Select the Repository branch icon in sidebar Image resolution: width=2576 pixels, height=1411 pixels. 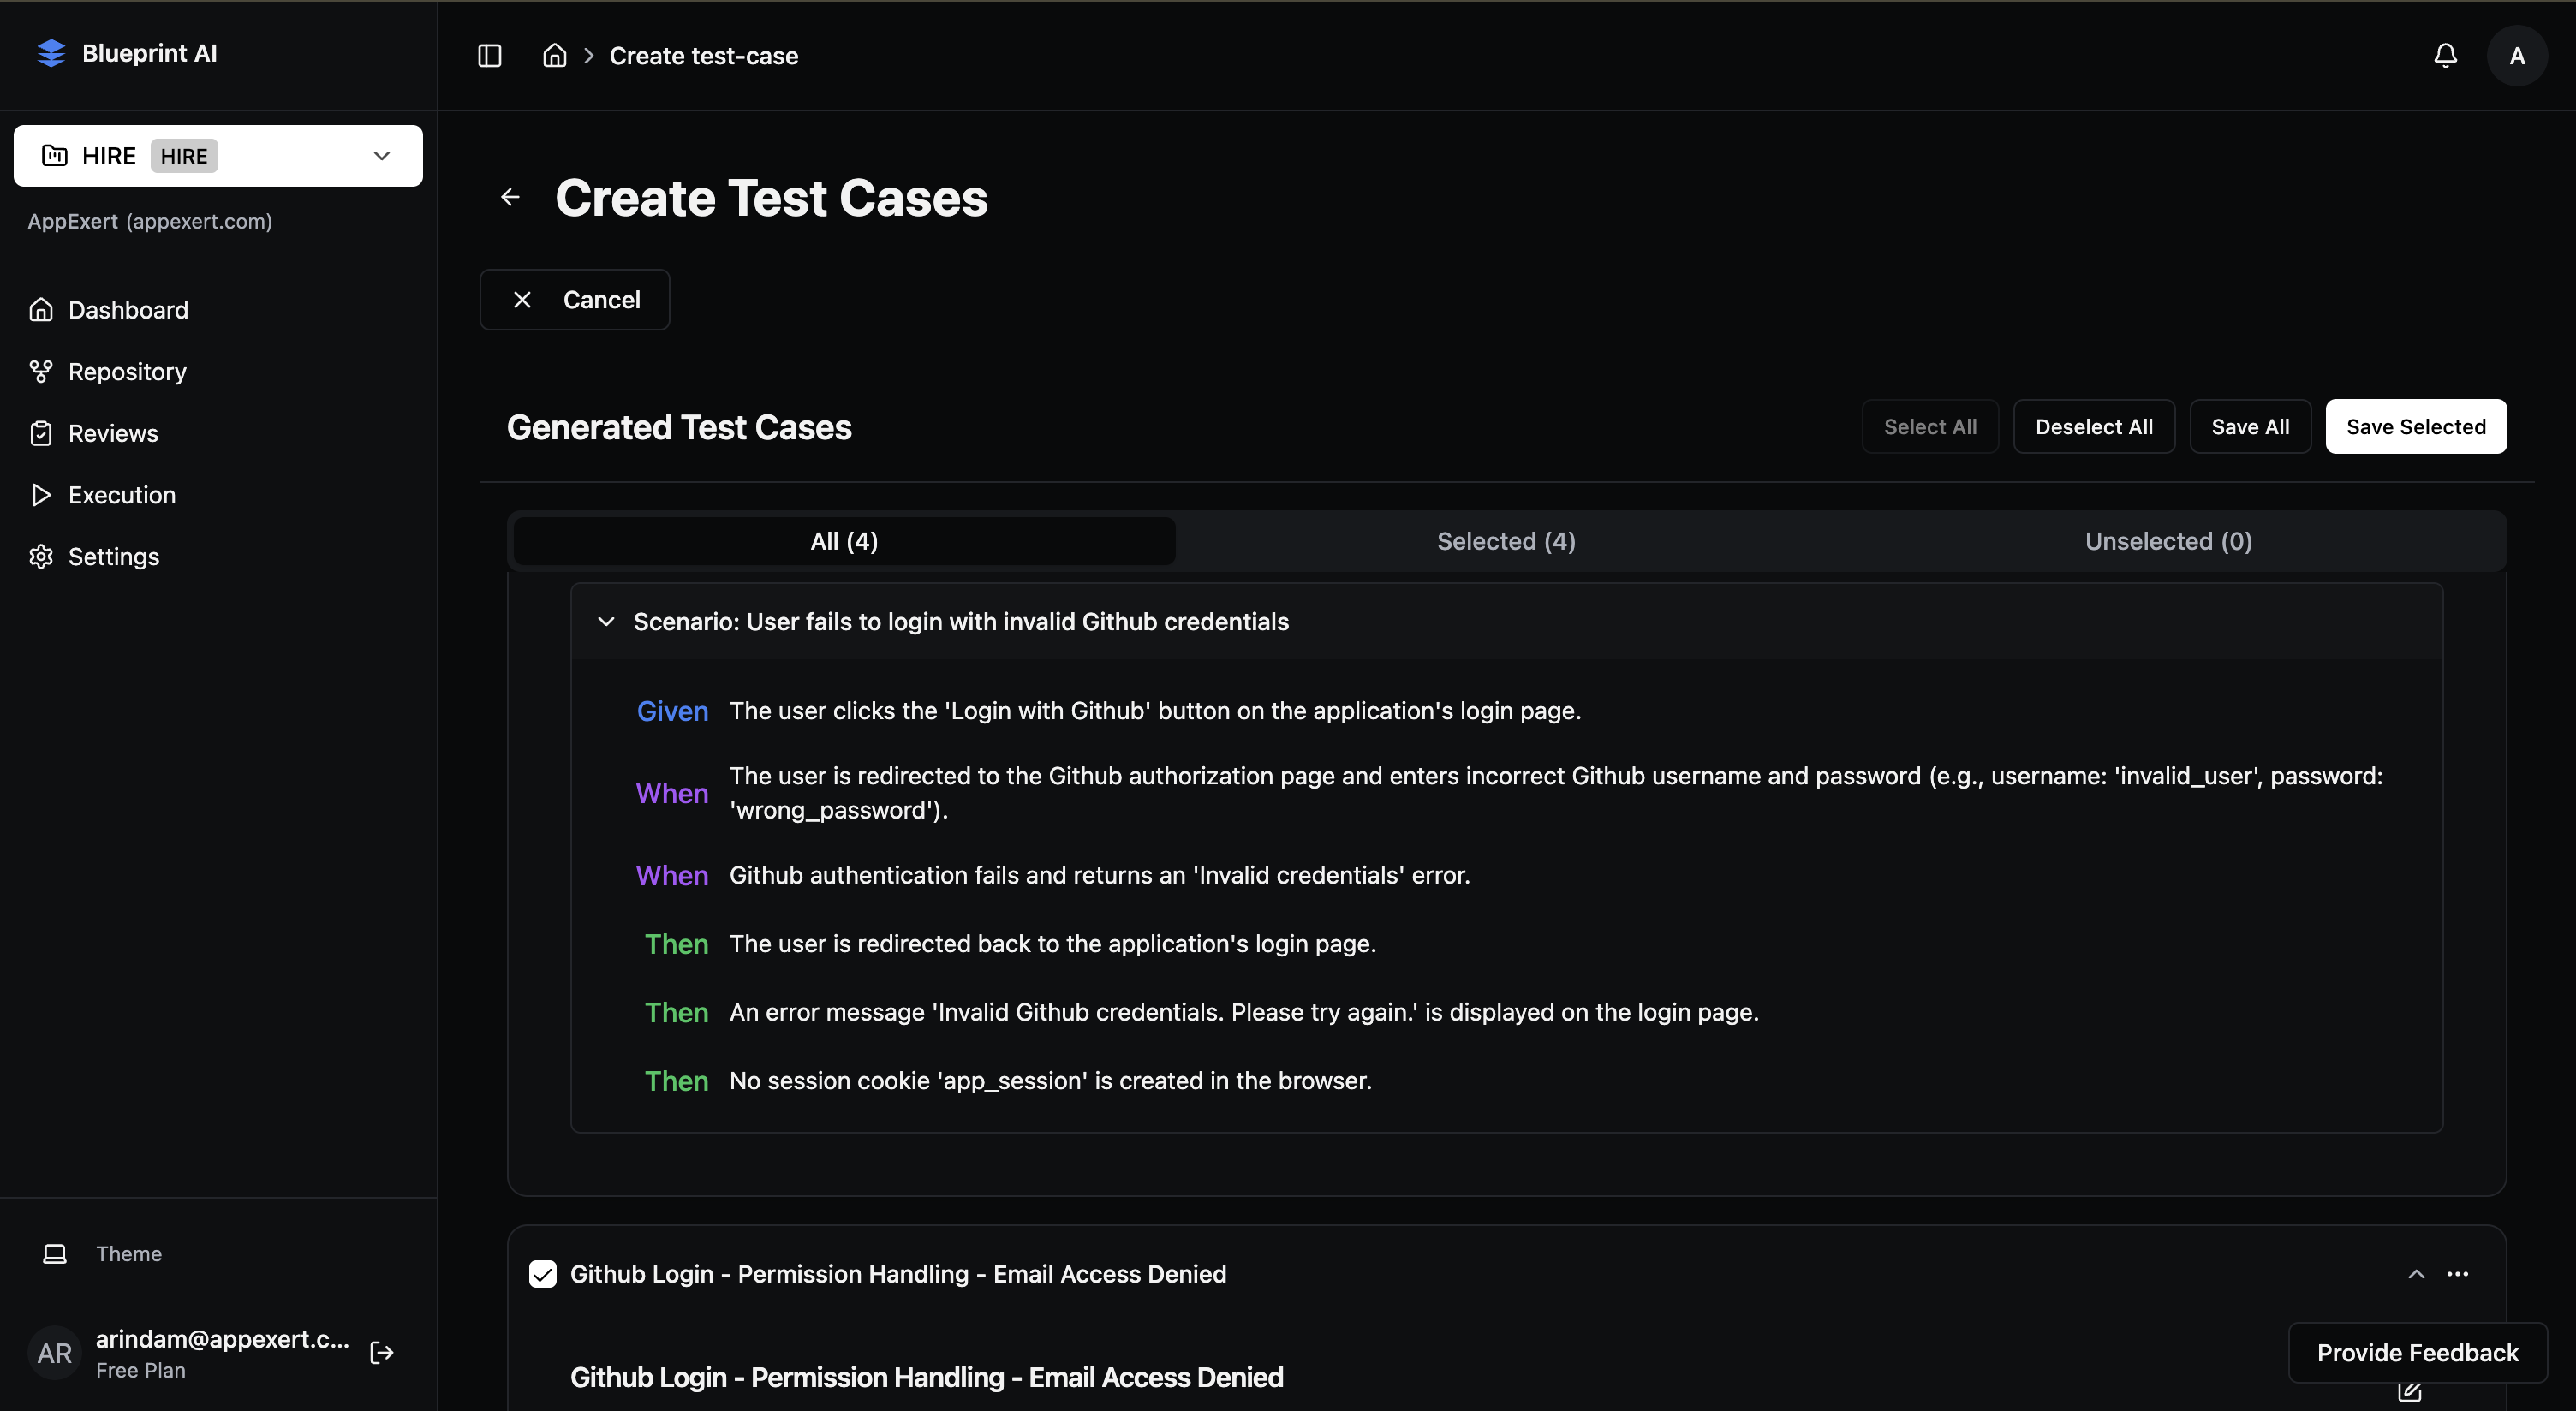point(41,371)
